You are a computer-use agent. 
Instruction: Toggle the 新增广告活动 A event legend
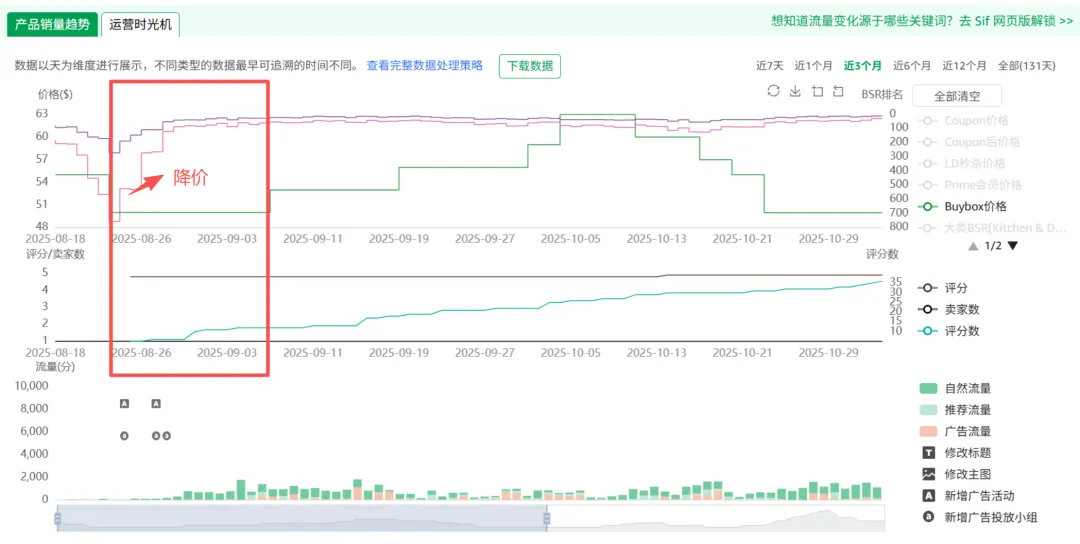968,495
